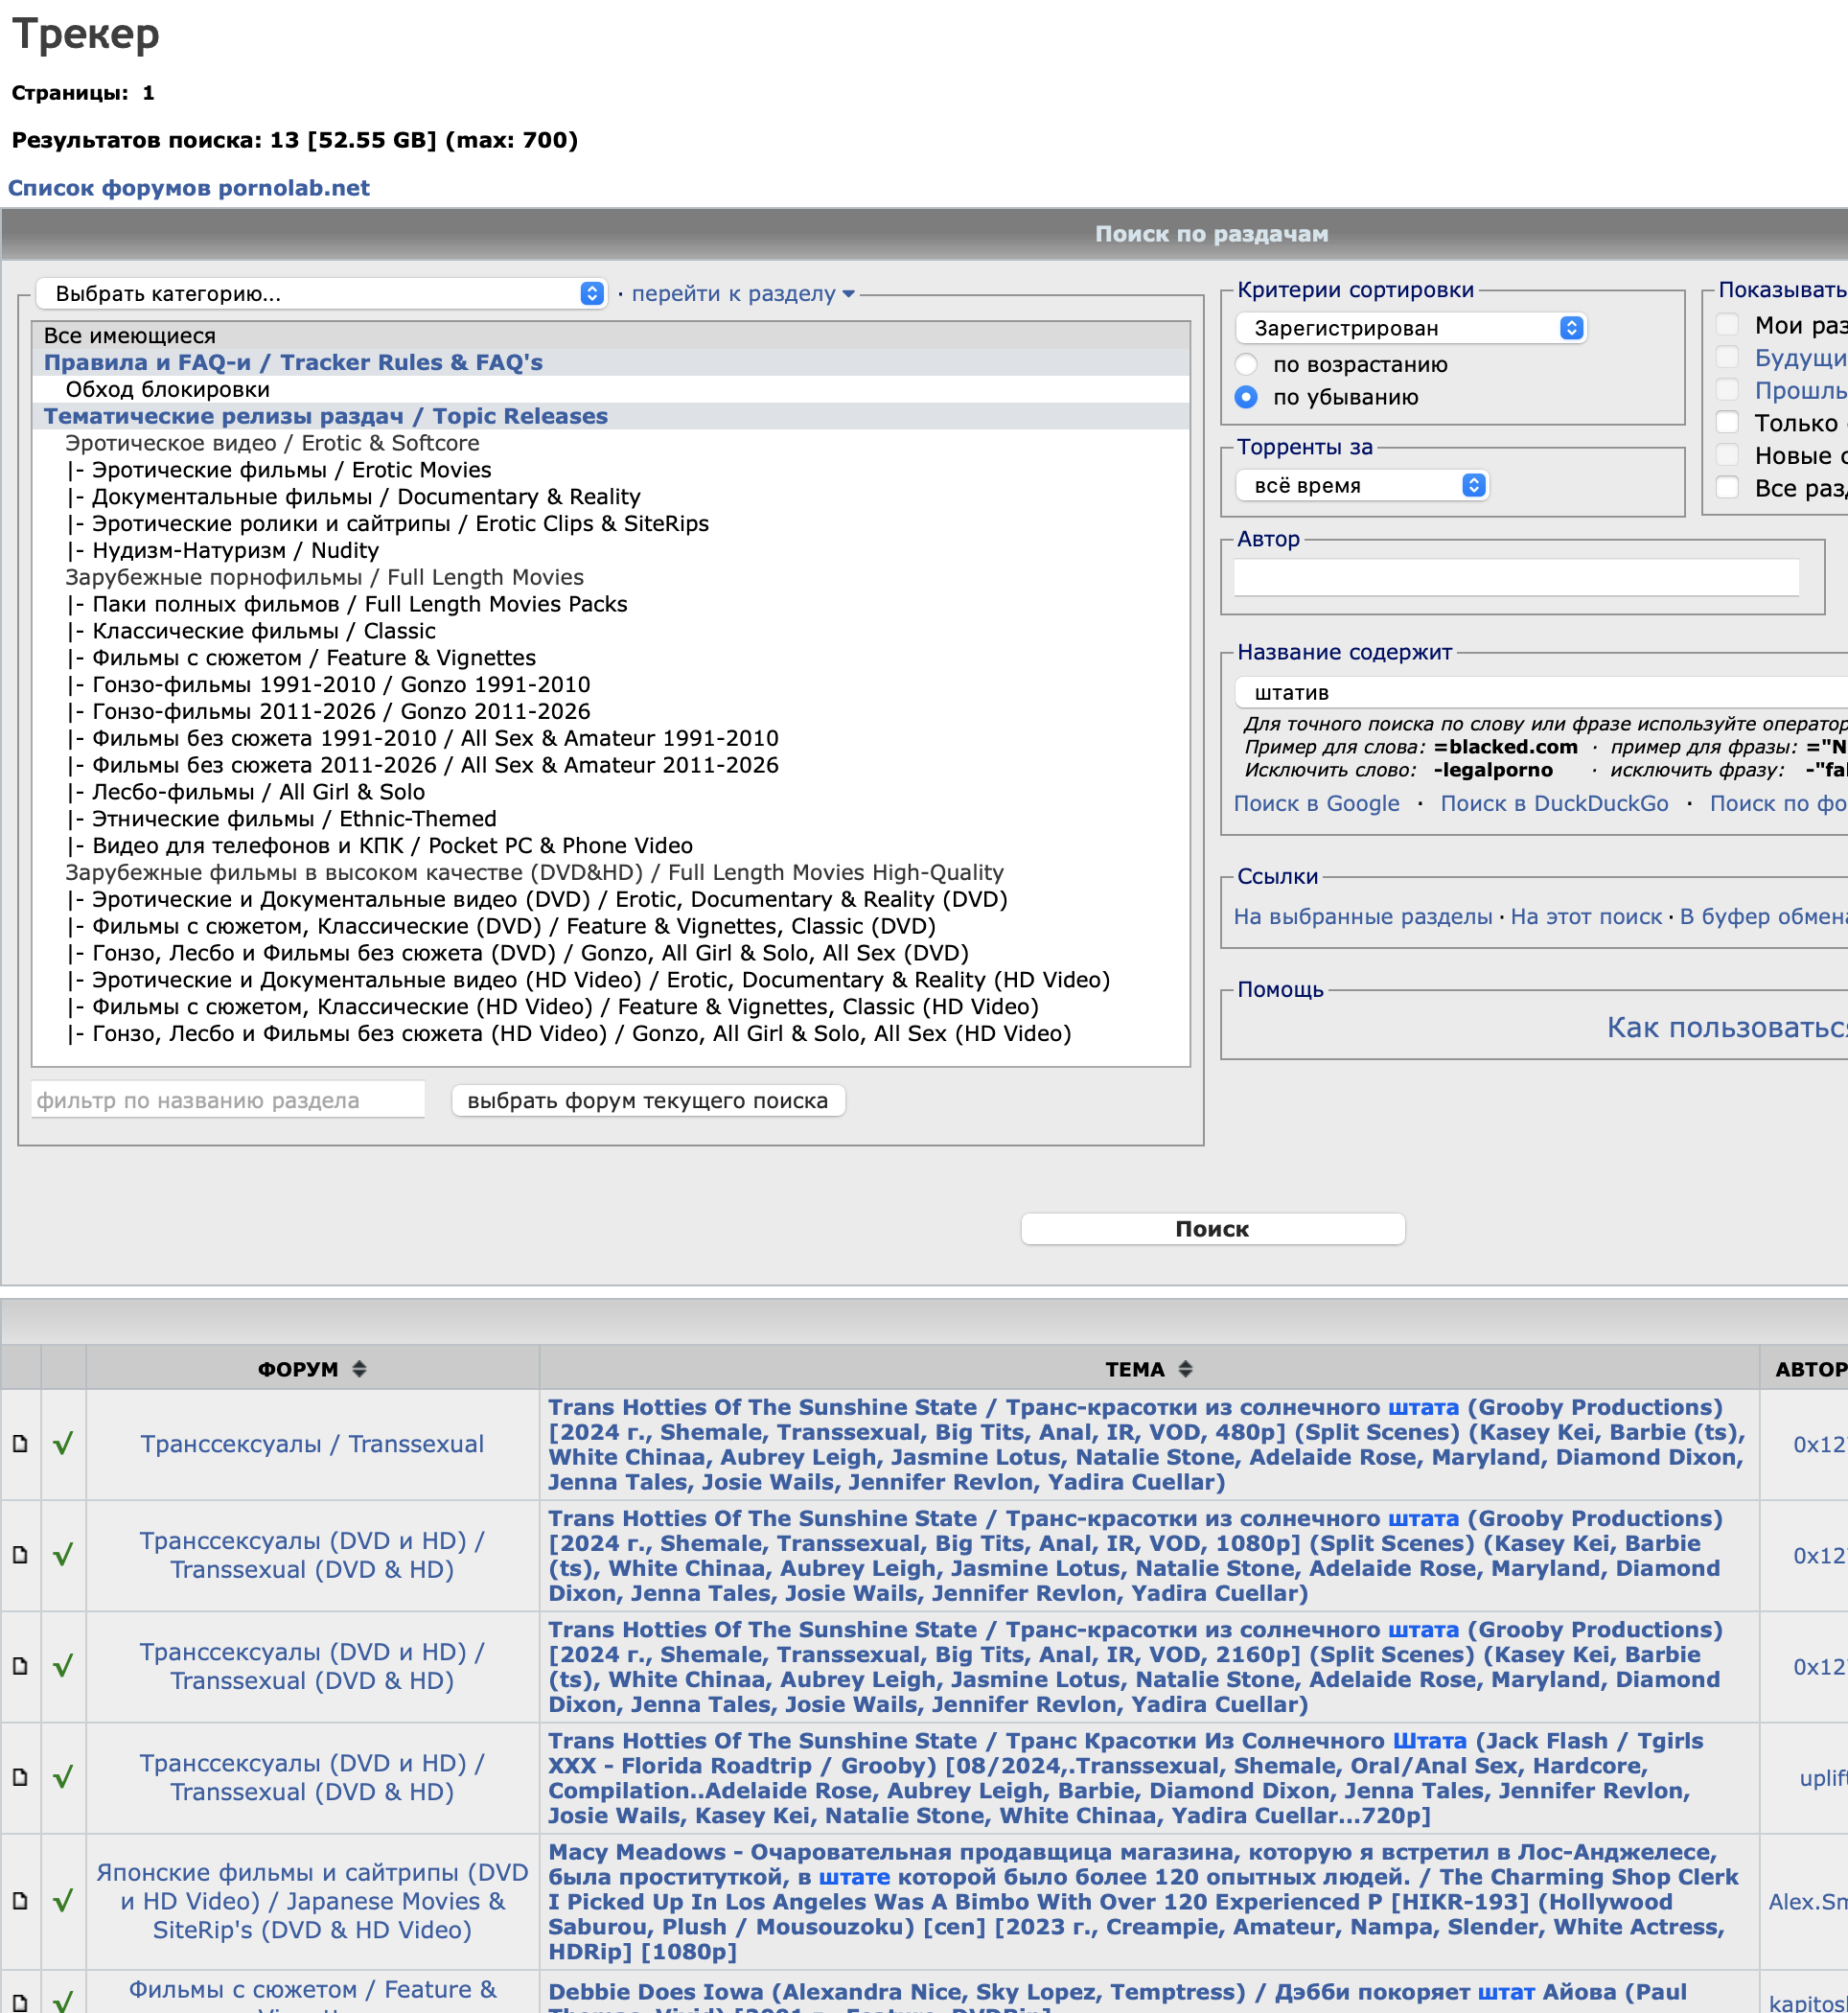Image resolution: width=1848 pixels, height=2013 pixels.
Task: Click the 'На выбранные разделы' link
Action: tap(1363, 916)
